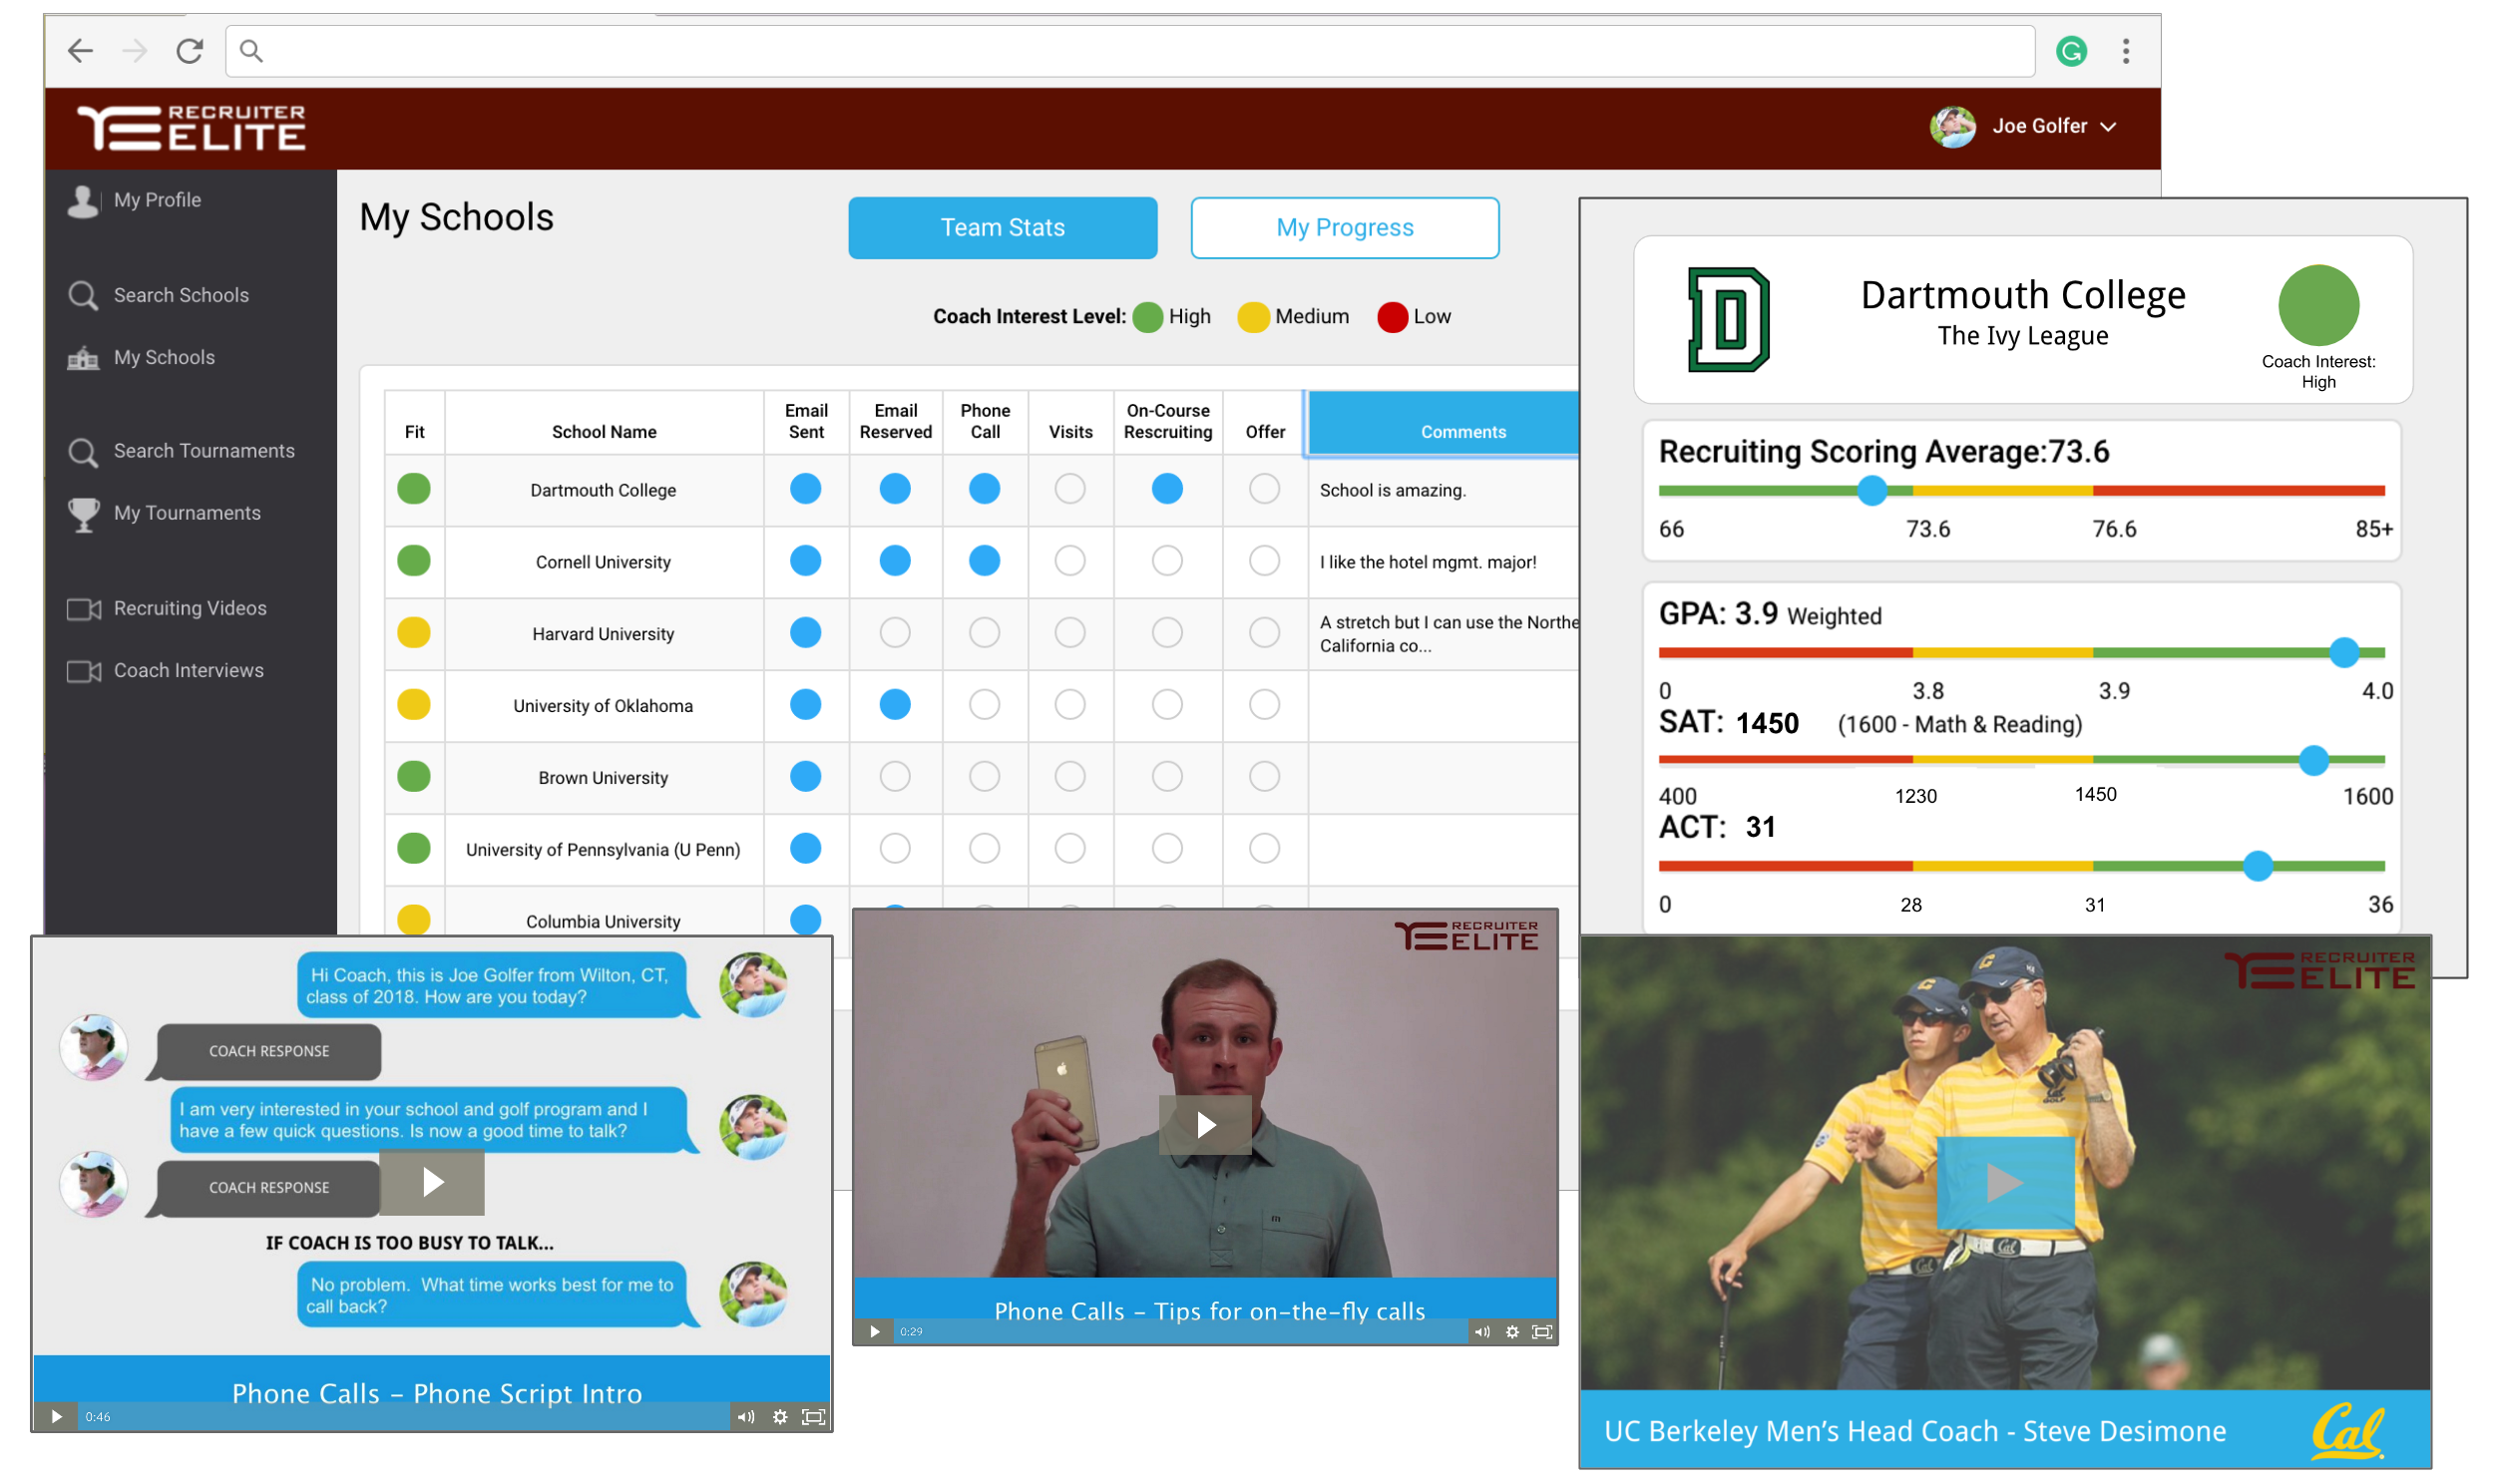Viewport: 2494px width, 1484px height.
Task: Click the University of Oklahoma school name
Action: click(x=603, y=706)
